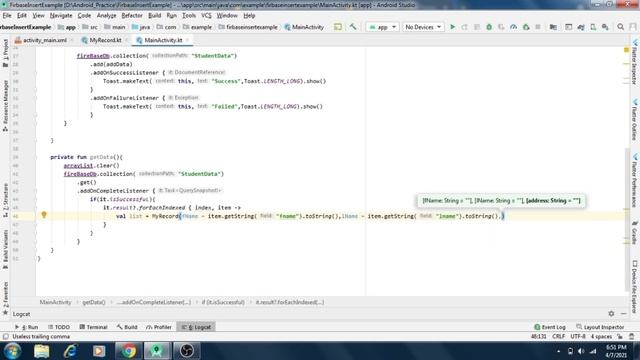Open Chrome from the taskbar
The image size is (640, 360).
128,351
